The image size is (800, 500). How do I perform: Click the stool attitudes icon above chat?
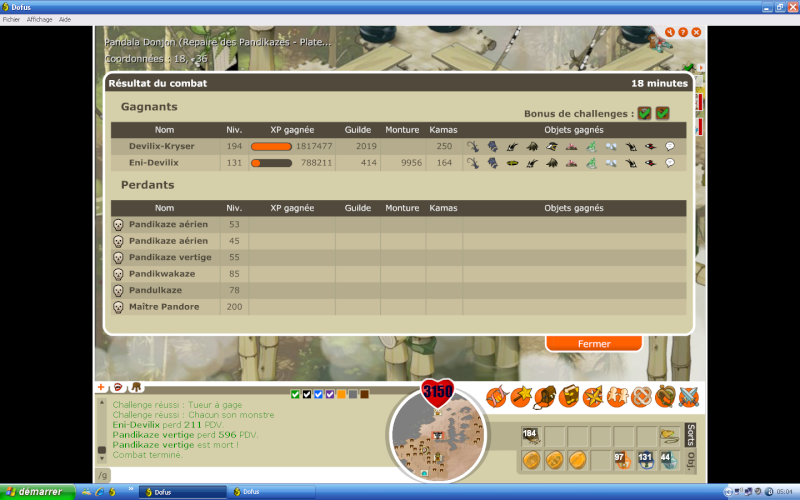(136, 387)
